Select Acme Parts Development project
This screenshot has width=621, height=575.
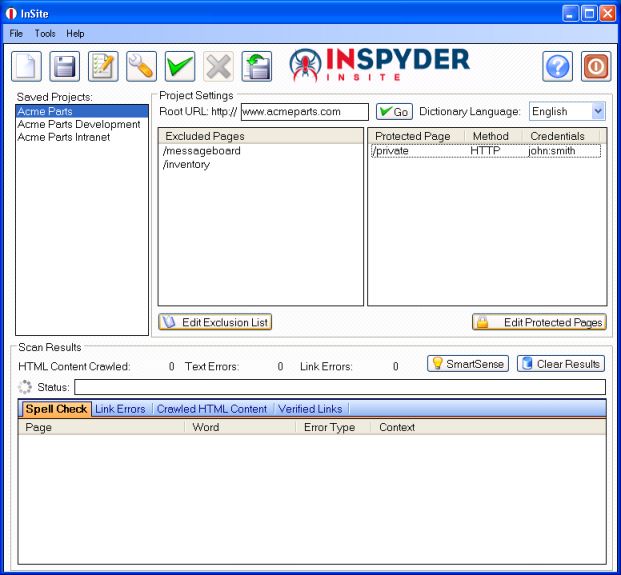pyautogui.click(x=82, y=124)
